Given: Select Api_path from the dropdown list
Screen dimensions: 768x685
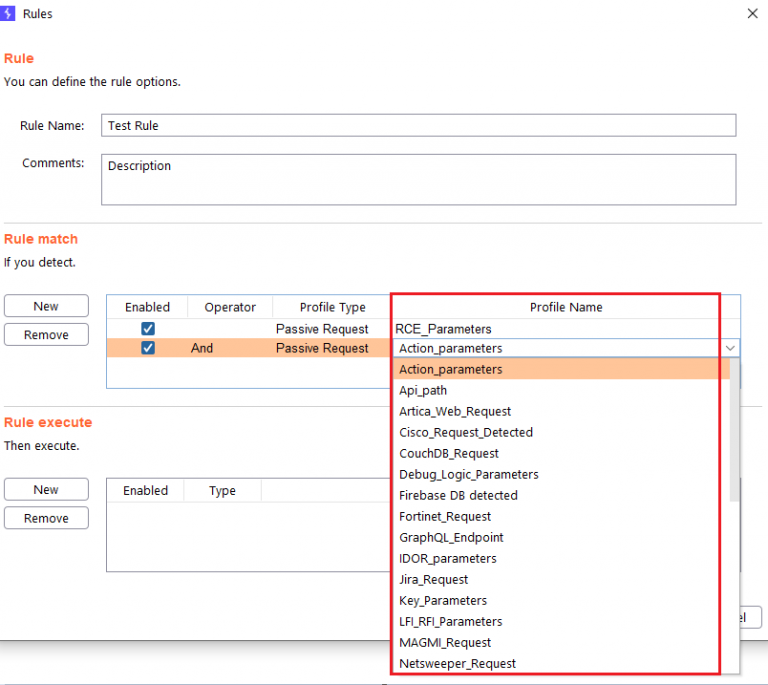Looking at the screenshot, I should 423,390.
